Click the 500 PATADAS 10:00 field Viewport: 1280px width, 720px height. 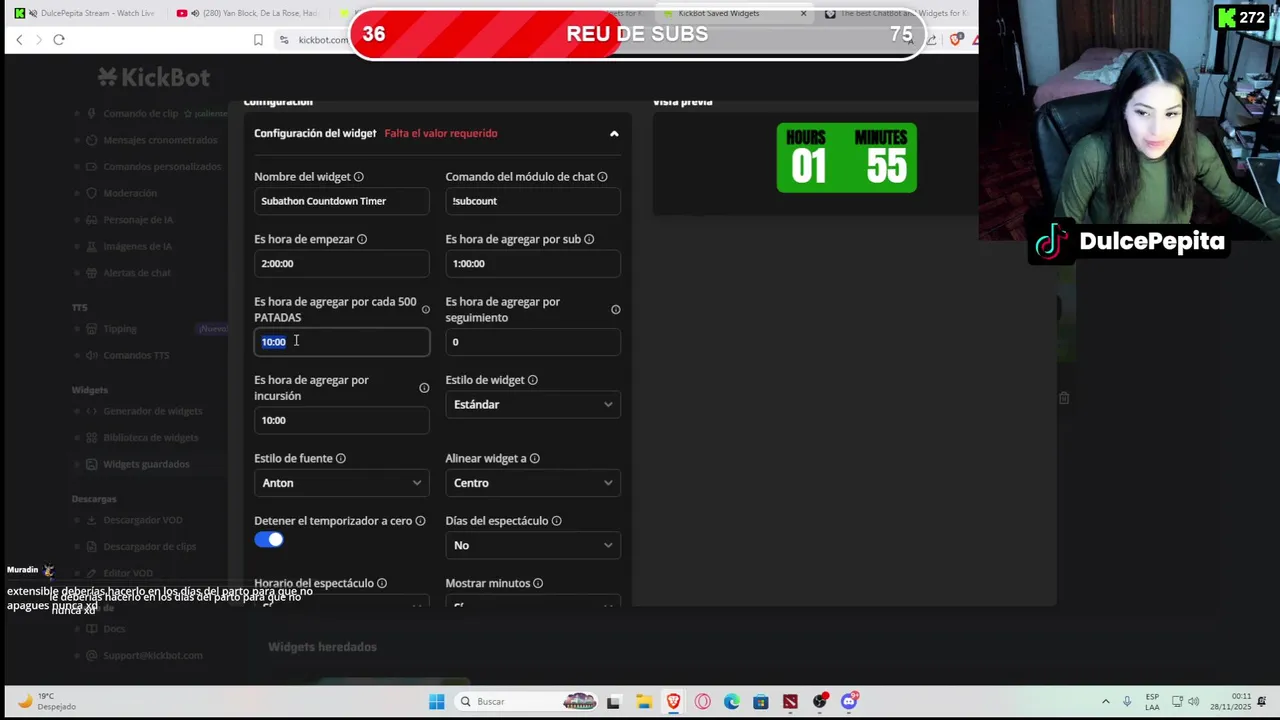(342, 342)
